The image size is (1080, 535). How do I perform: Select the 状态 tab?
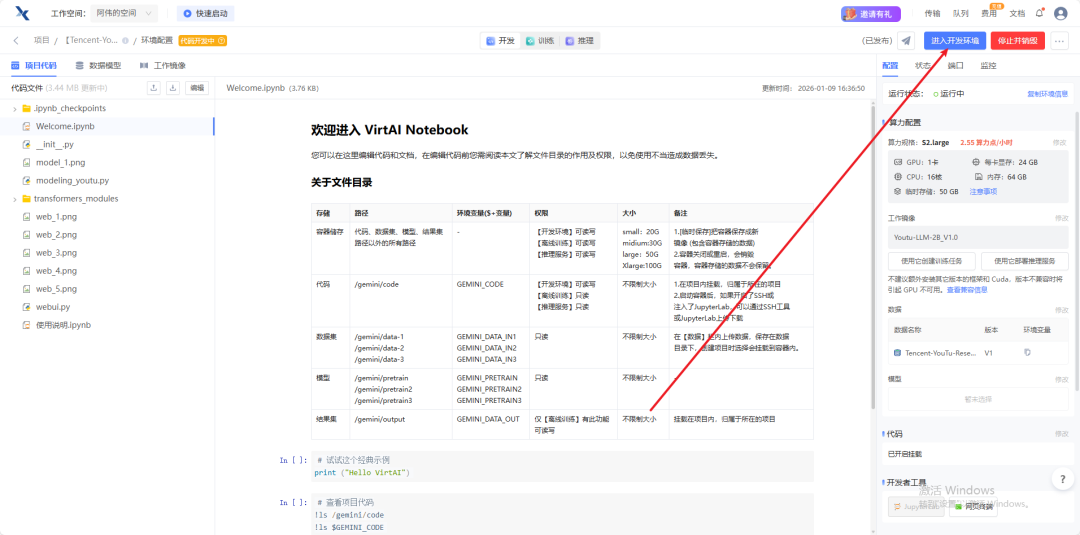pyautogui.click(x=923, y=65)
